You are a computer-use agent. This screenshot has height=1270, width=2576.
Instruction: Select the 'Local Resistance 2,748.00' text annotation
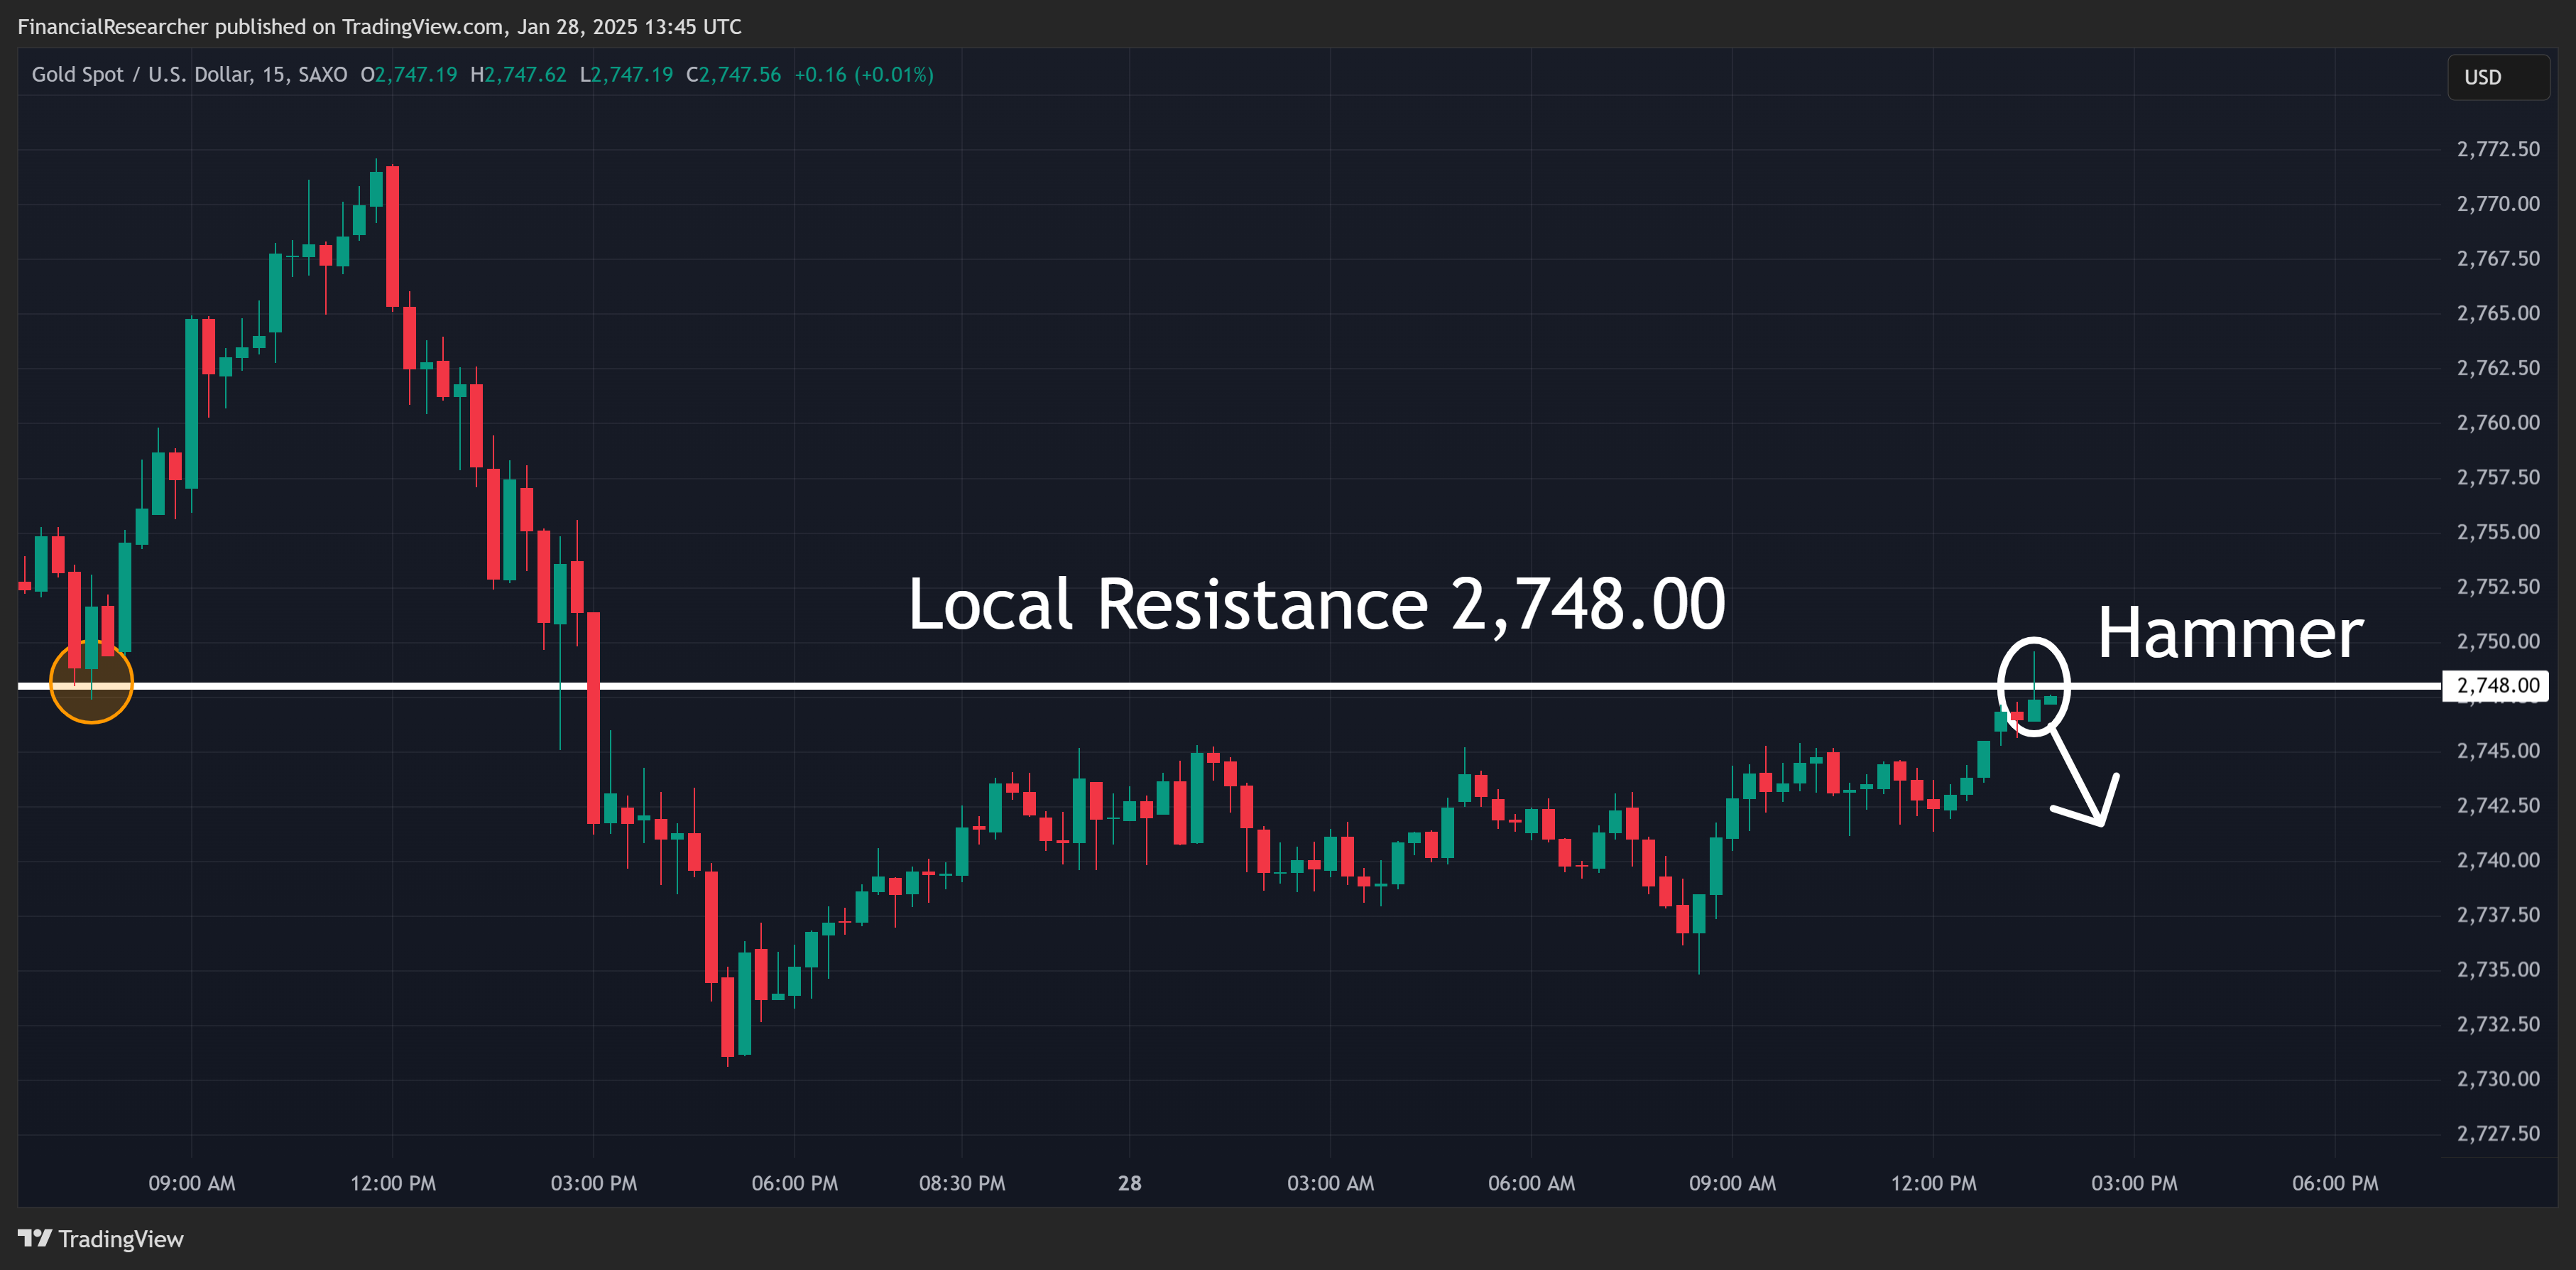click(1316, 604)
